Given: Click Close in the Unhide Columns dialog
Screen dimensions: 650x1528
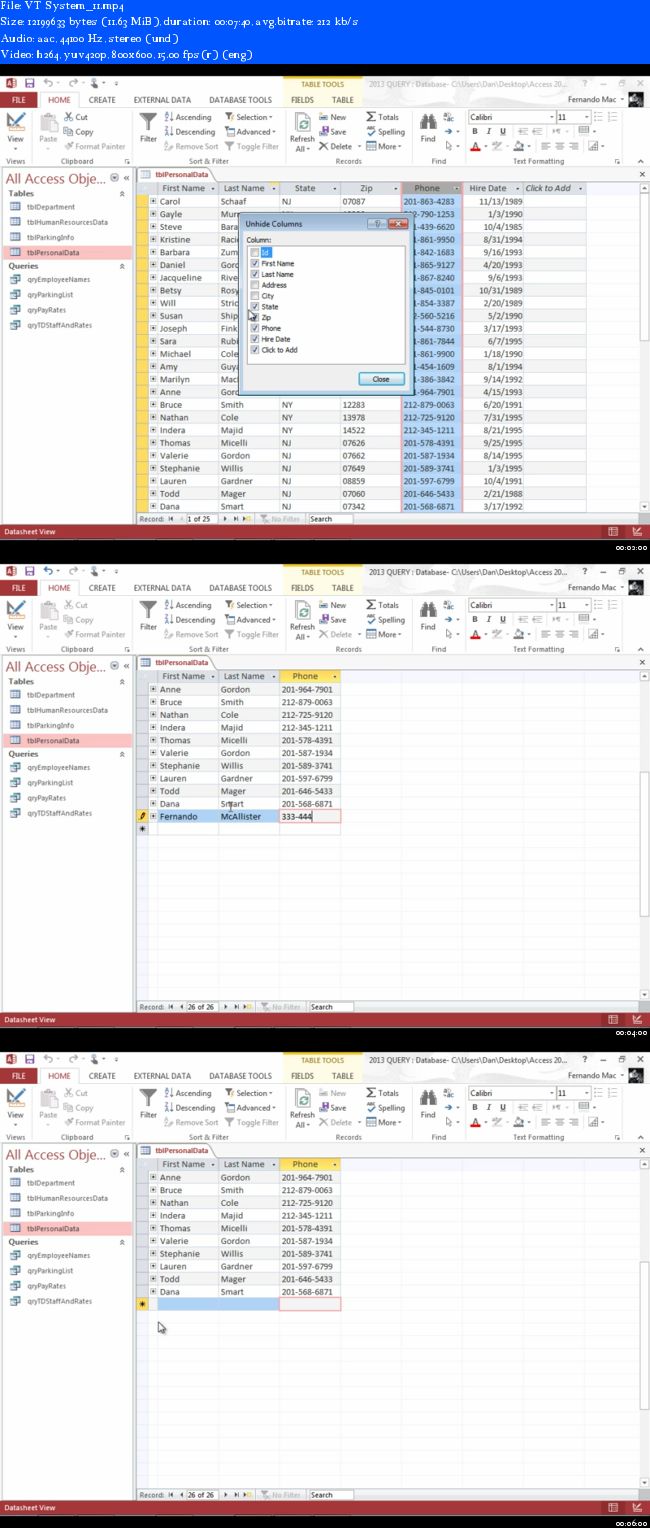Looking at the screenshot, I should click(381, 379).
